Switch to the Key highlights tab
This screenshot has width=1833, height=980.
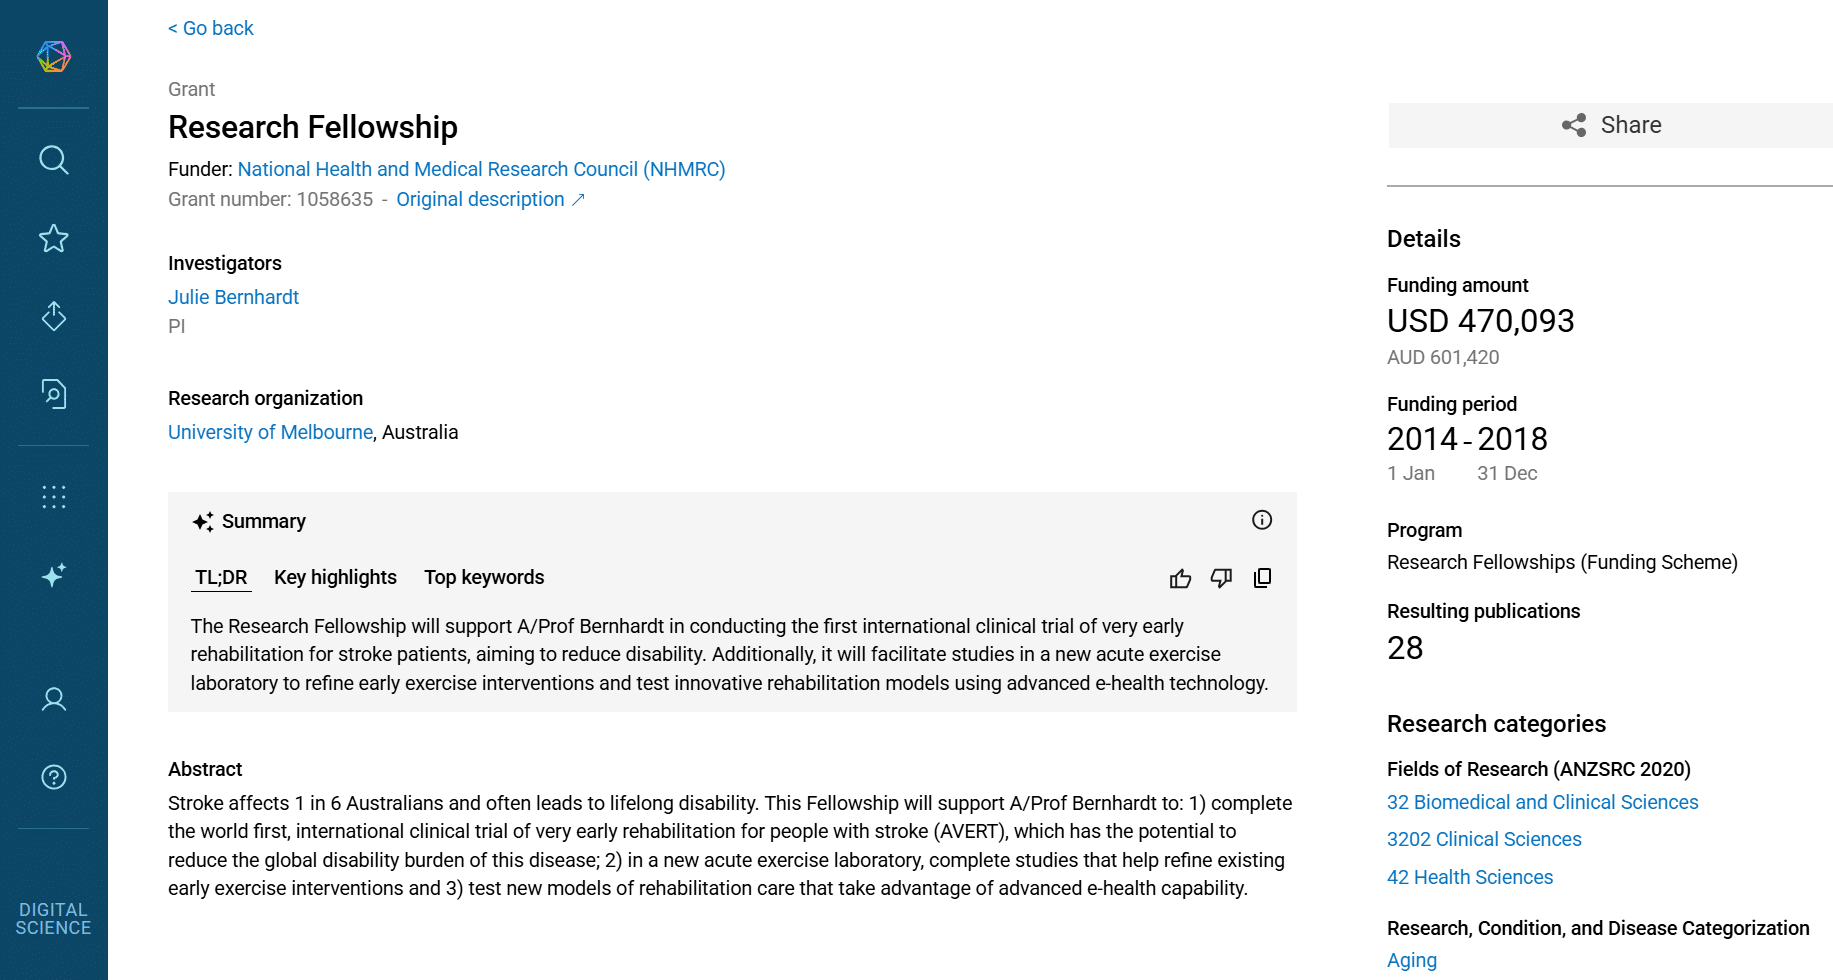335,577
